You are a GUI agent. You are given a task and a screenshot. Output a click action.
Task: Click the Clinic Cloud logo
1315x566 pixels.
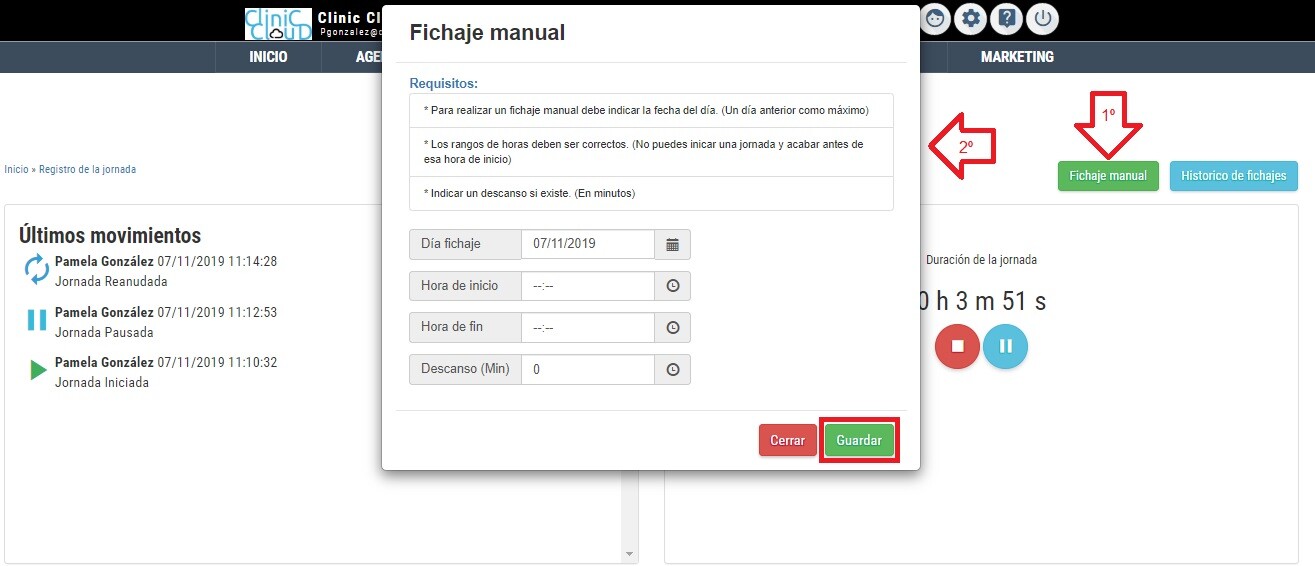pos(278,24)
